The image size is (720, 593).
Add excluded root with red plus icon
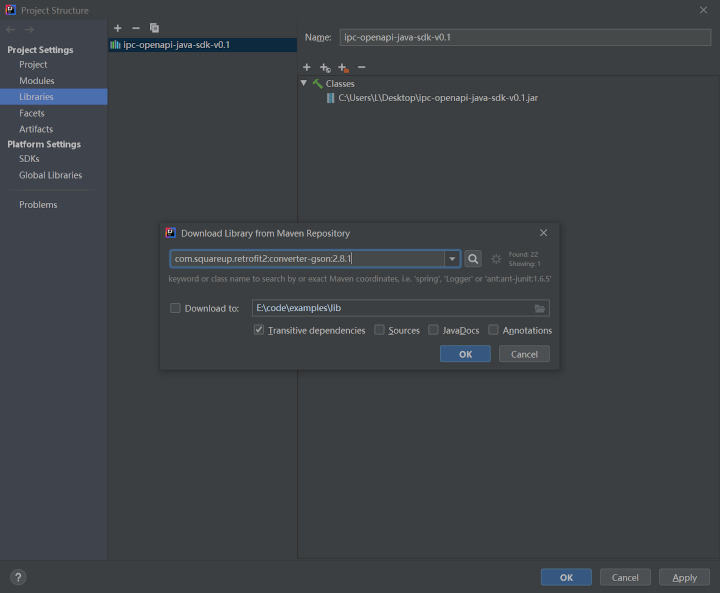[343, 68]
